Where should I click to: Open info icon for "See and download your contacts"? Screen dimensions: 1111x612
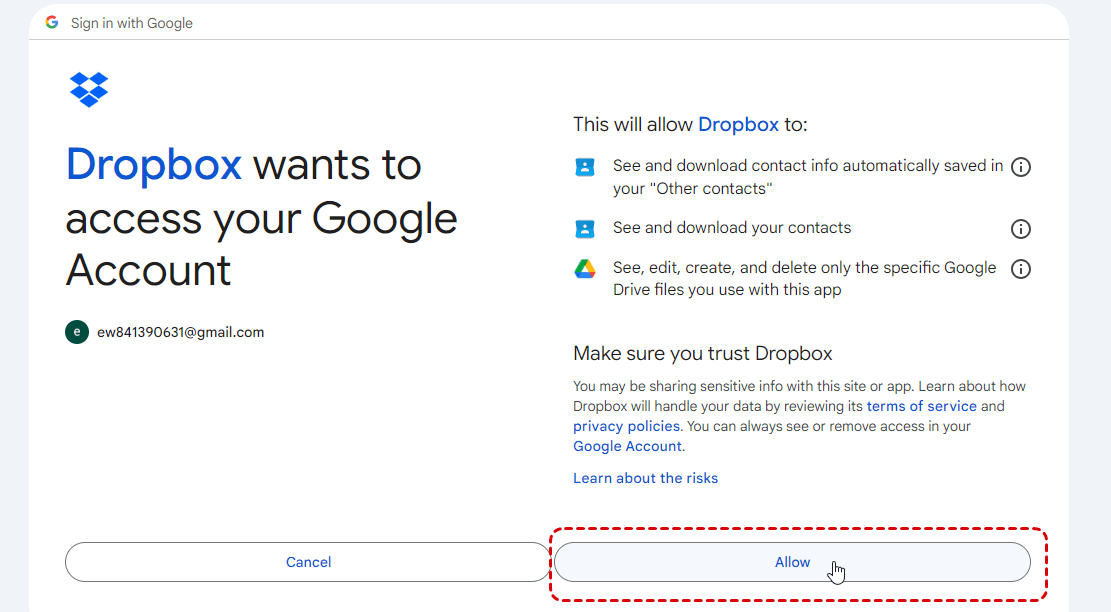click(x=1020, y=229)
